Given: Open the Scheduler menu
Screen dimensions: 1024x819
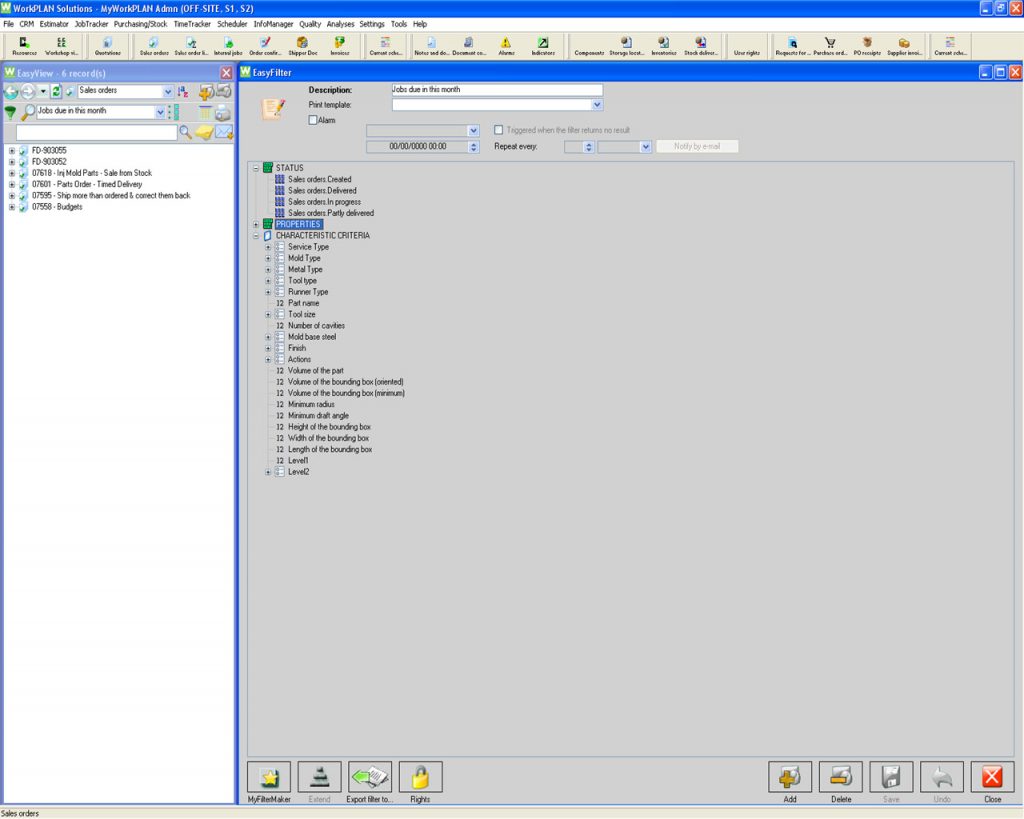Looking at the screenshot, I should 232,23.
